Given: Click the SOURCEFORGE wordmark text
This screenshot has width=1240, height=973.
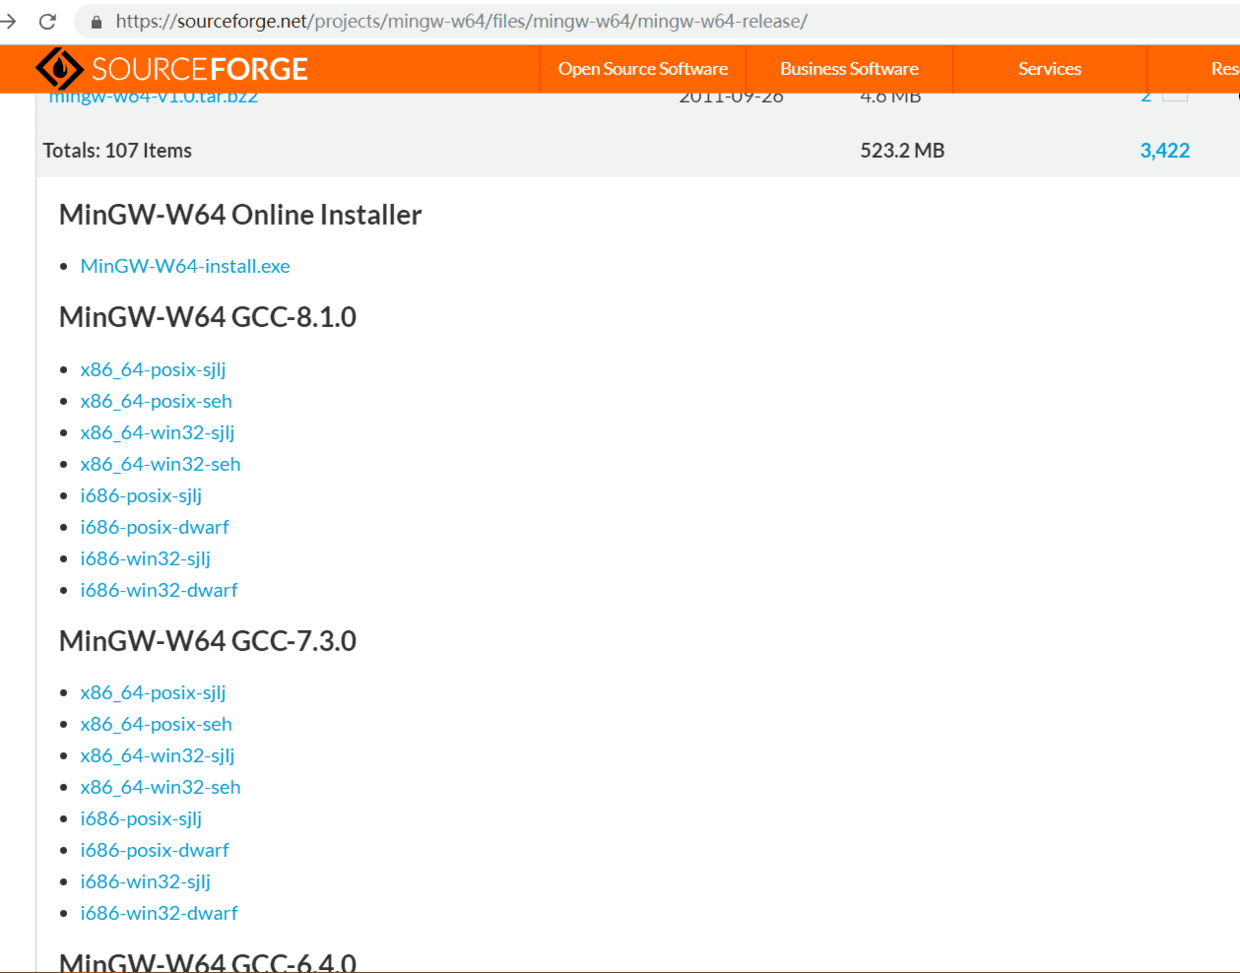Looking at the screenshot, I should [200, 69].
